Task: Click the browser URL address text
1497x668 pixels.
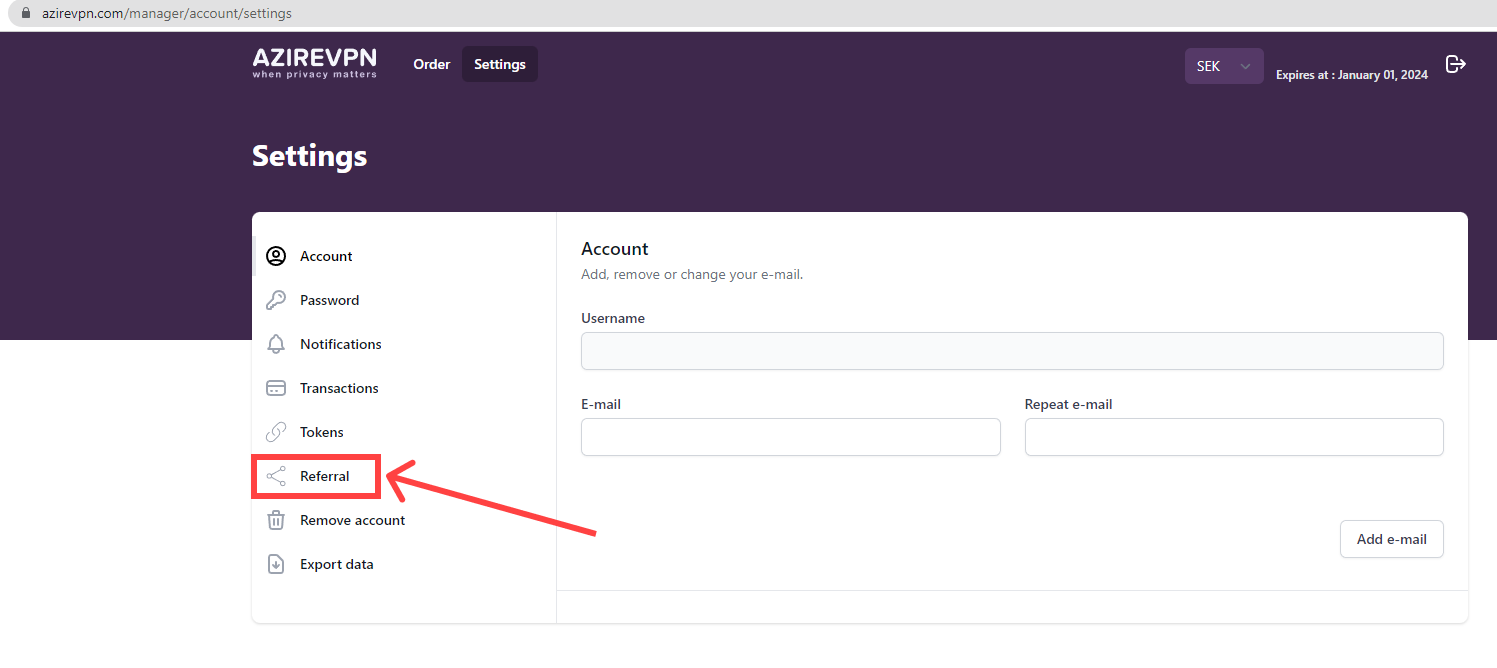Action: point(167,14)
